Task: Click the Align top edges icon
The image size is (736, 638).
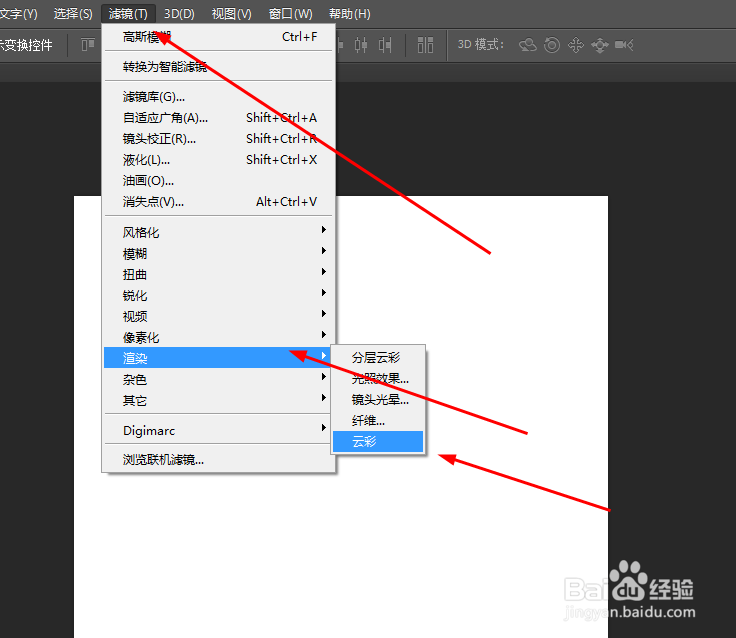Action: point(88,45)
